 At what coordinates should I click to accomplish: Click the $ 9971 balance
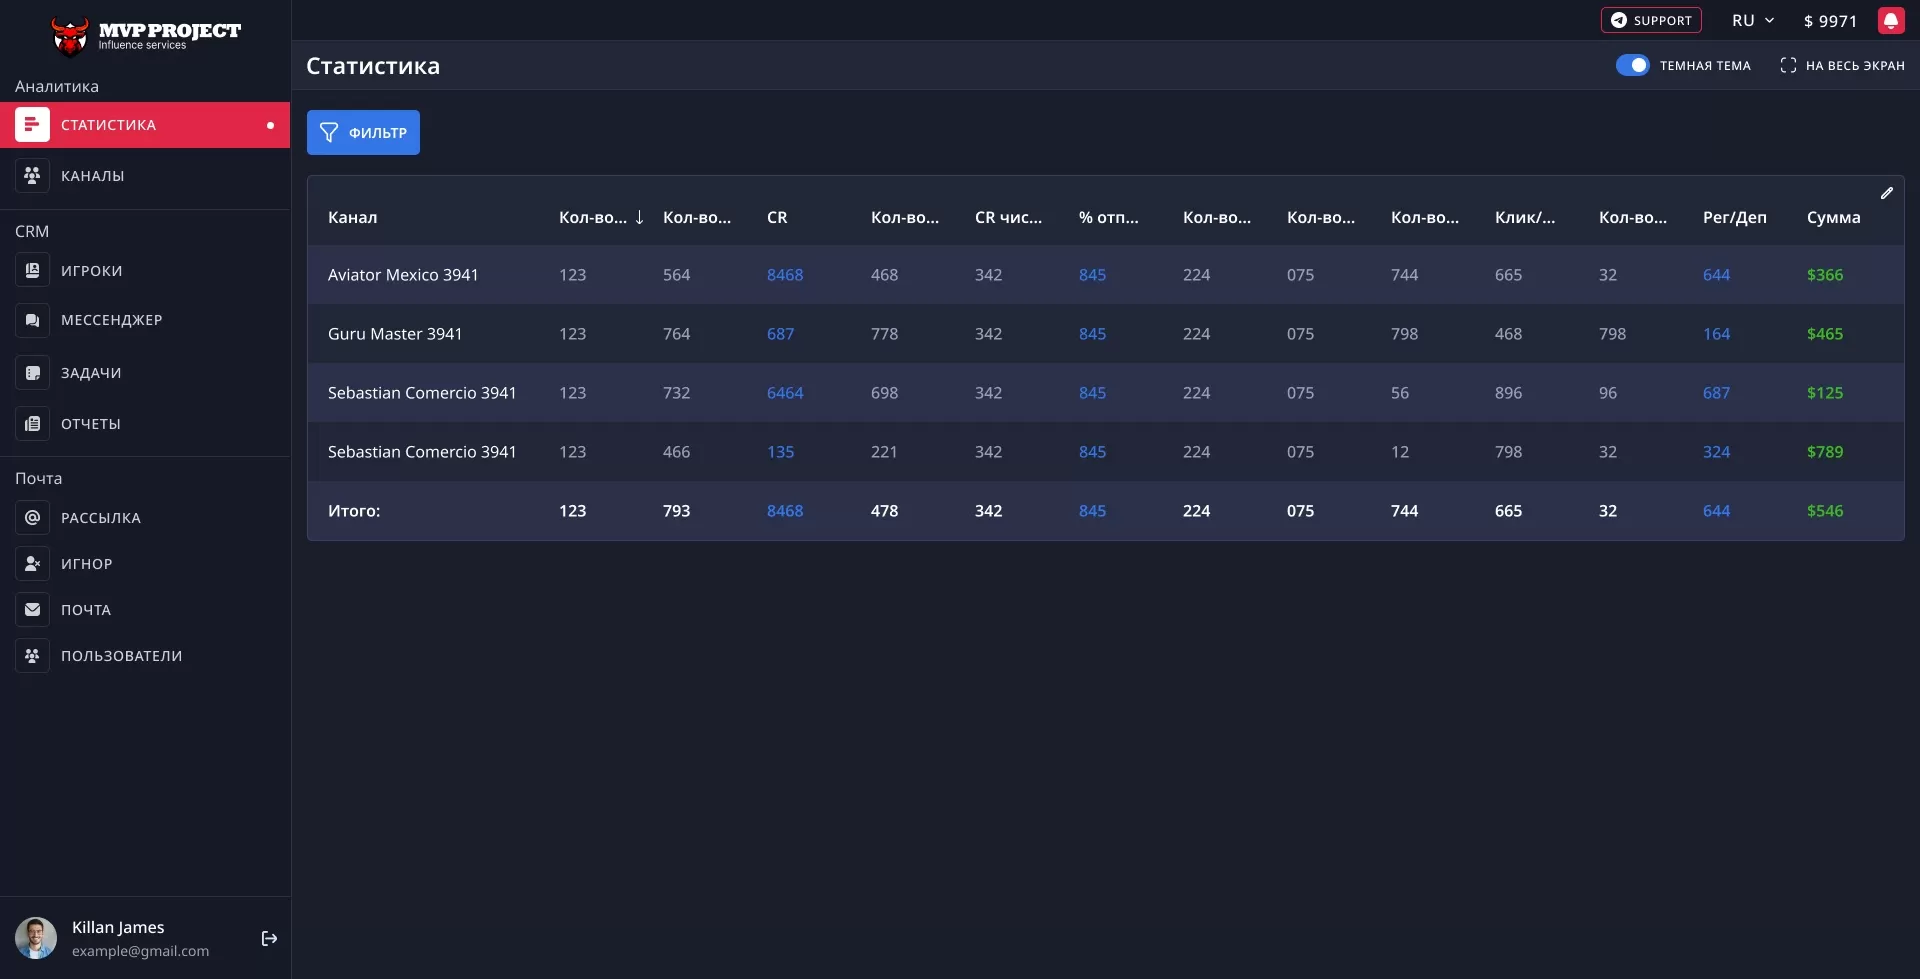click(x=1830, y=21)
